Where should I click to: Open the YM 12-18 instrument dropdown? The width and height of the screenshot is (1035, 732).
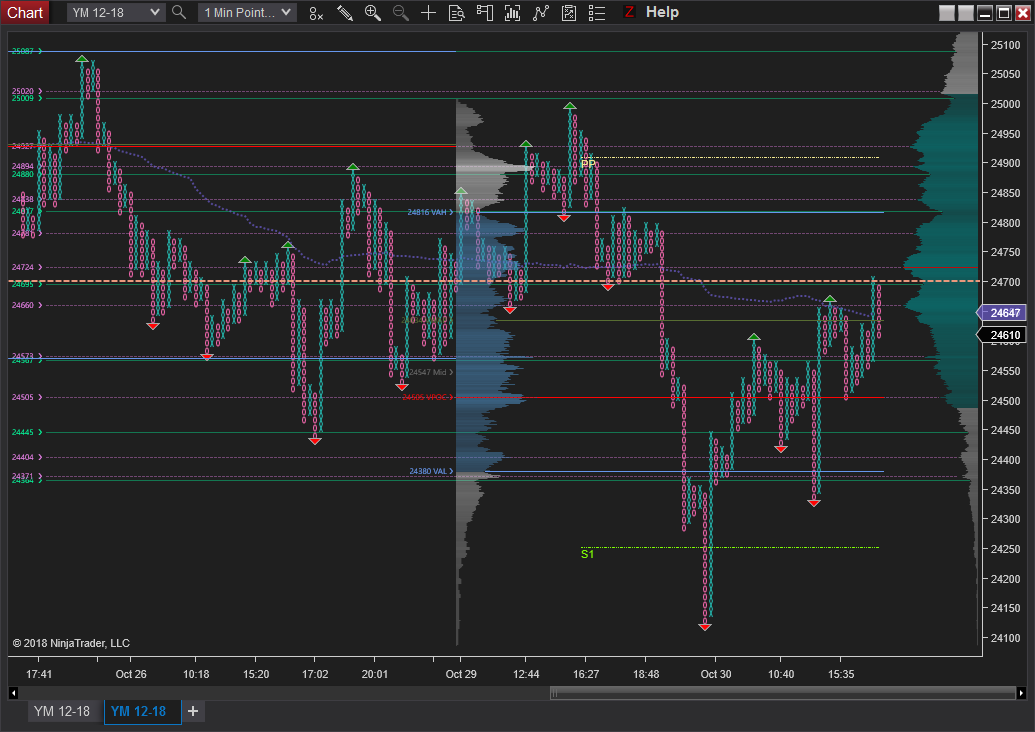coord(116,13)
